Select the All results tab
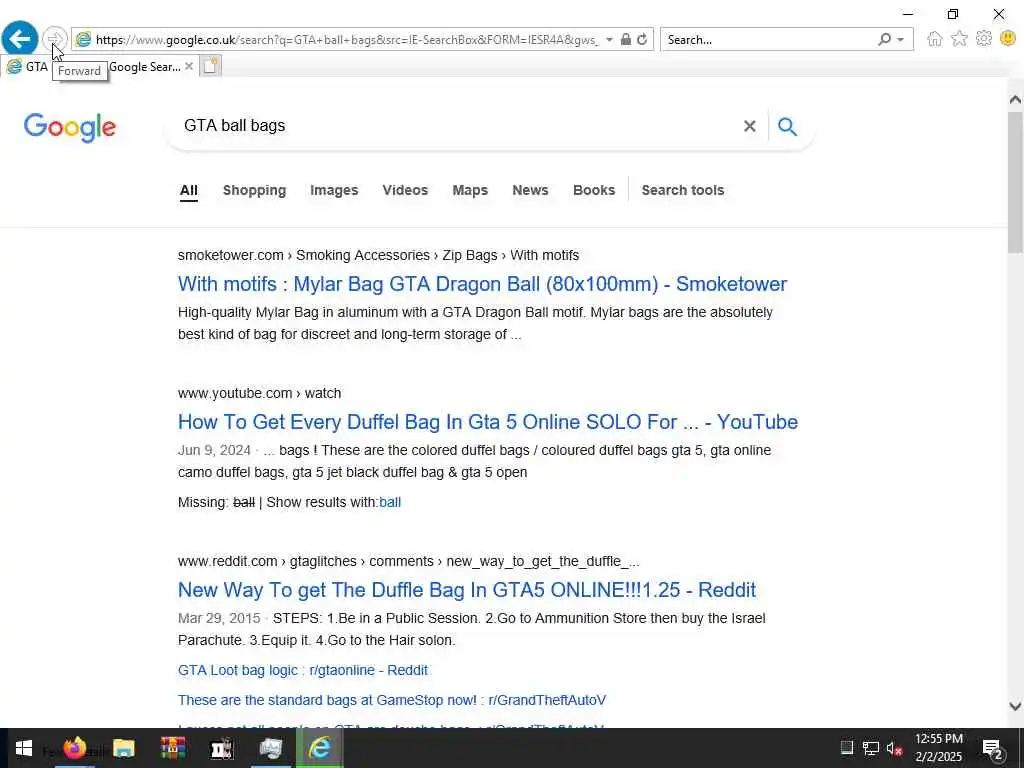This screenshot has height=768, width=1024. [189, 190]
